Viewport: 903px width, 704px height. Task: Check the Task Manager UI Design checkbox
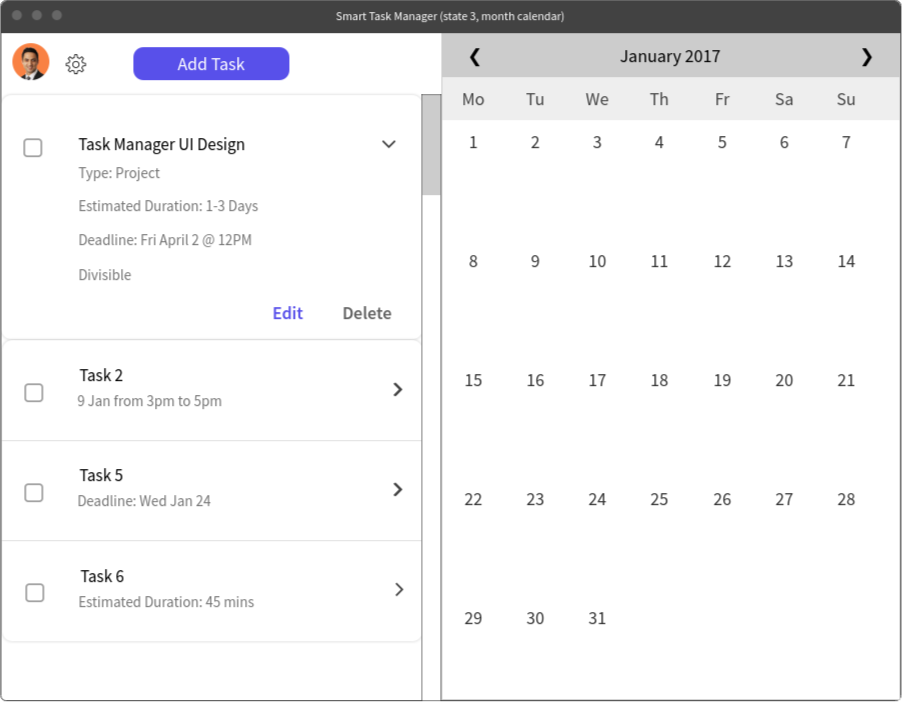coord(33,147)
